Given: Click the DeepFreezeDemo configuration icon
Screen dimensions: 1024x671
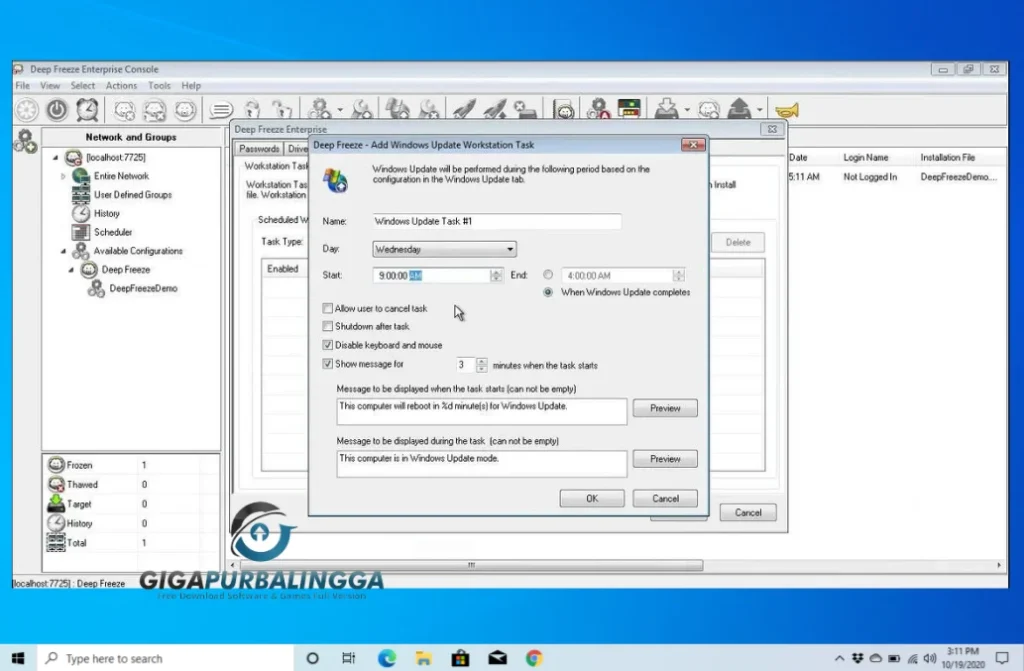Looking at the screenshot, I should [96, 288].
